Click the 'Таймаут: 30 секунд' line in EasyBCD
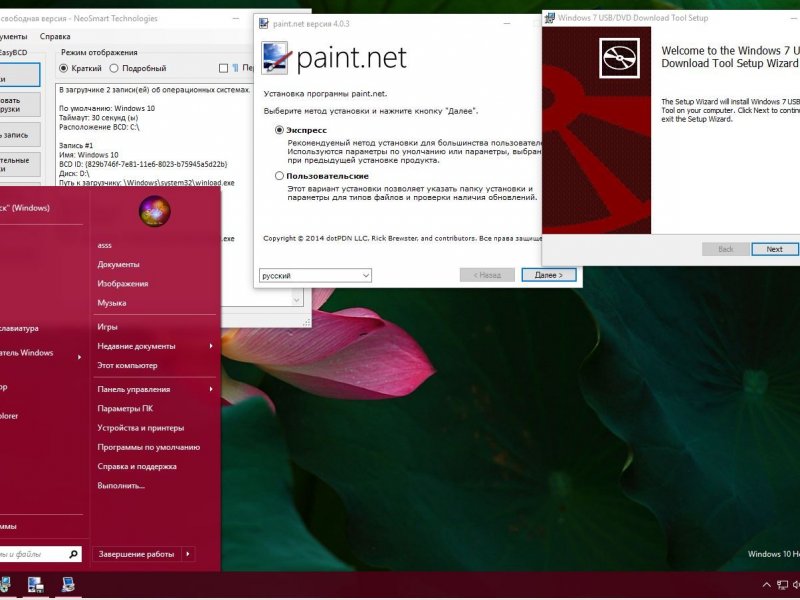The image size is (800, 600). (x=98, y=117)
